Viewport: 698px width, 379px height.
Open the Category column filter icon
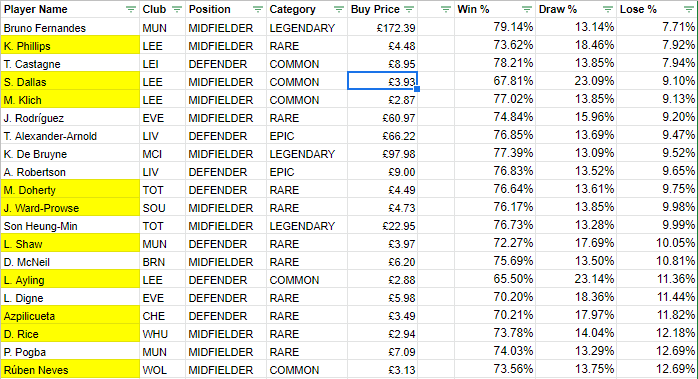339,9
